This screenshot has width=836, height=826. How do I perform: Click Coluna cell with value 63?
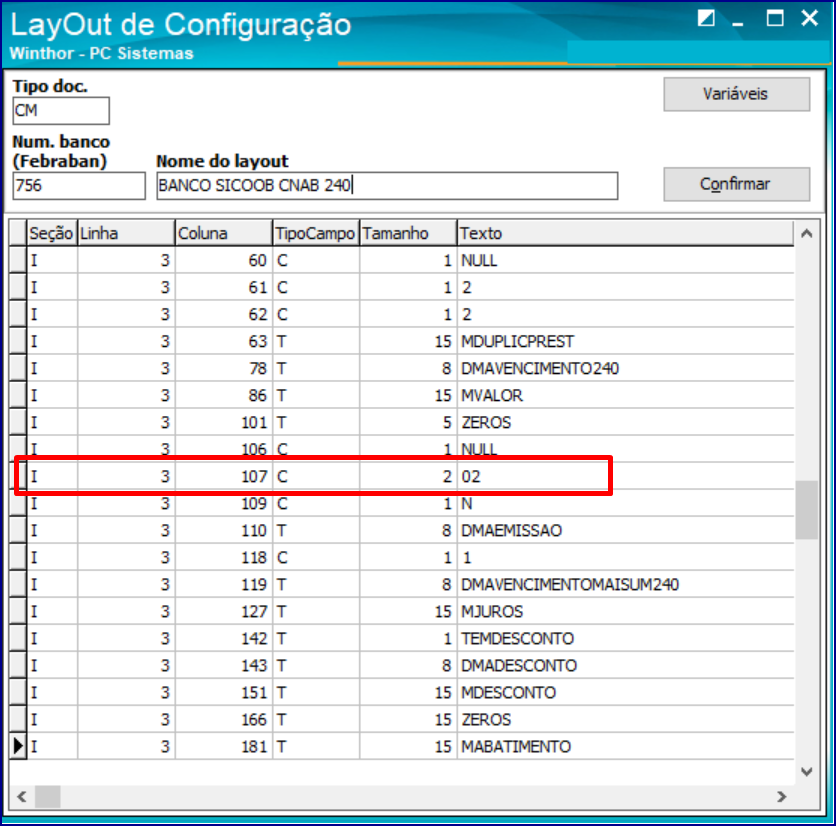pos(224,341)
